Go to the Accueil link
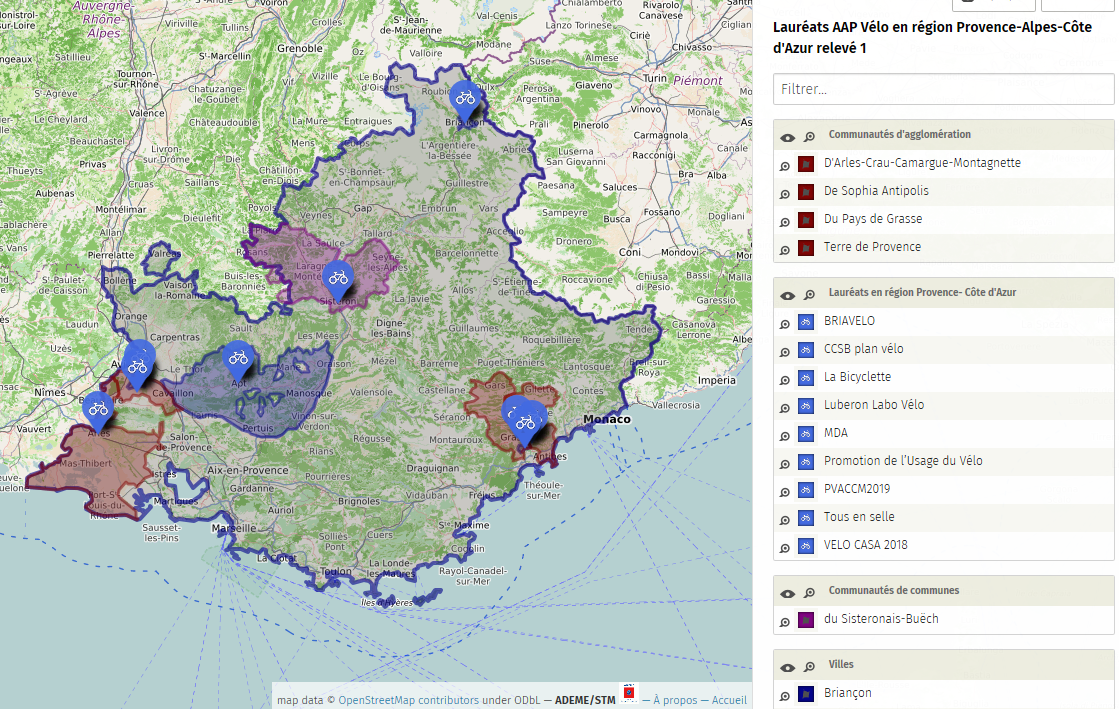This screenshot has height=709, width=1119. pos(729,700)
